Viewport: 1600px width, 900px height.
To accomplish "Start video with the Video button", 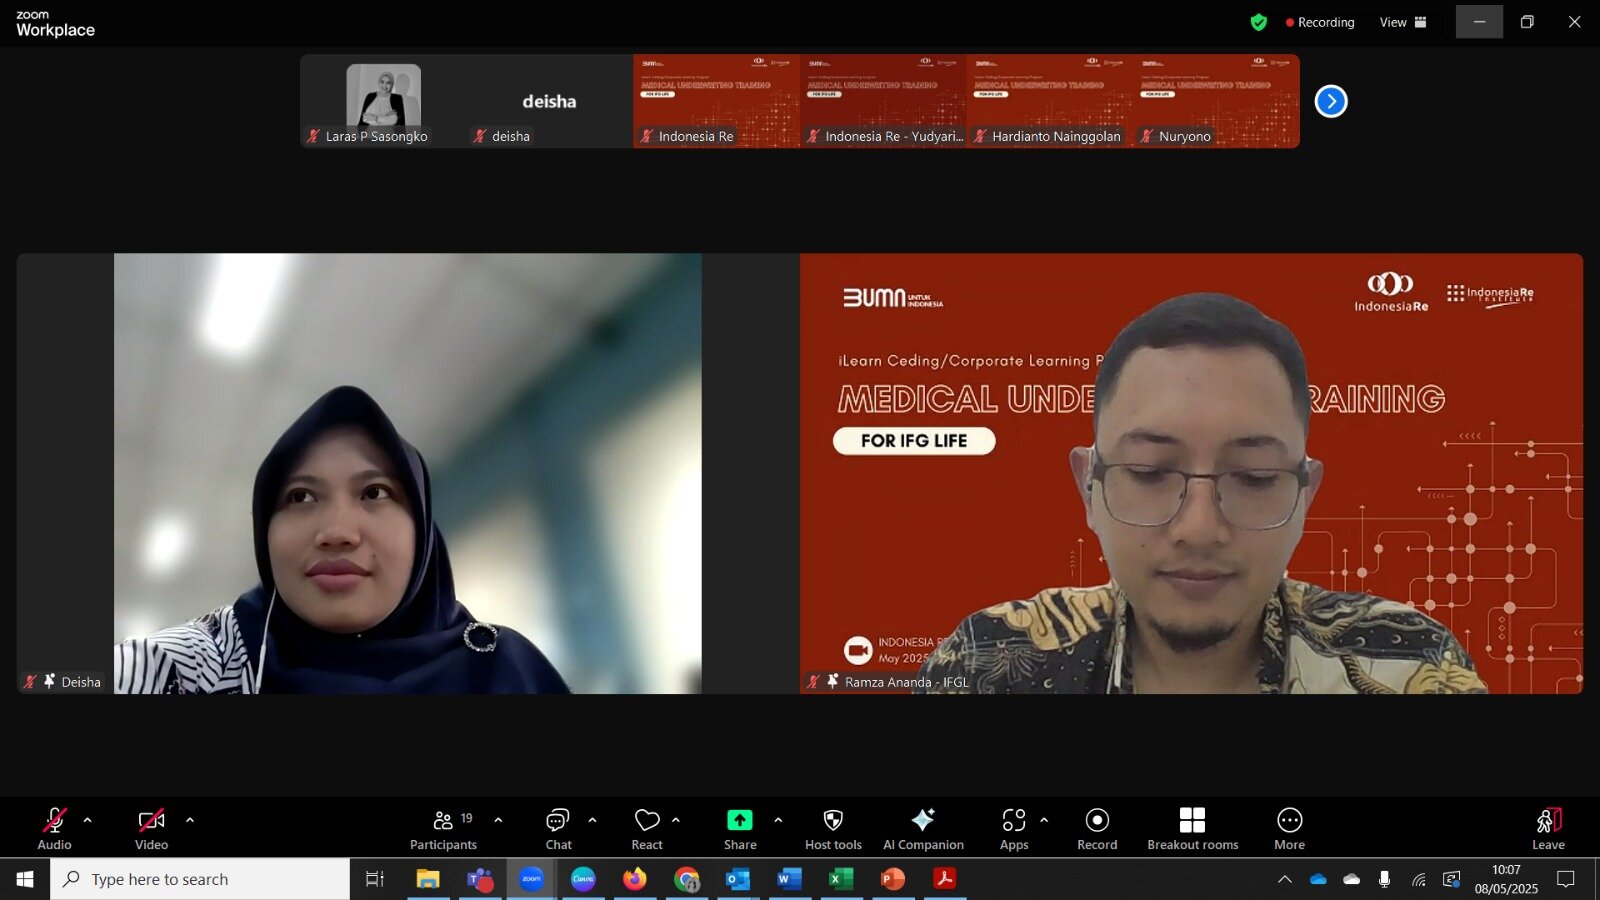I will (151, 828).
